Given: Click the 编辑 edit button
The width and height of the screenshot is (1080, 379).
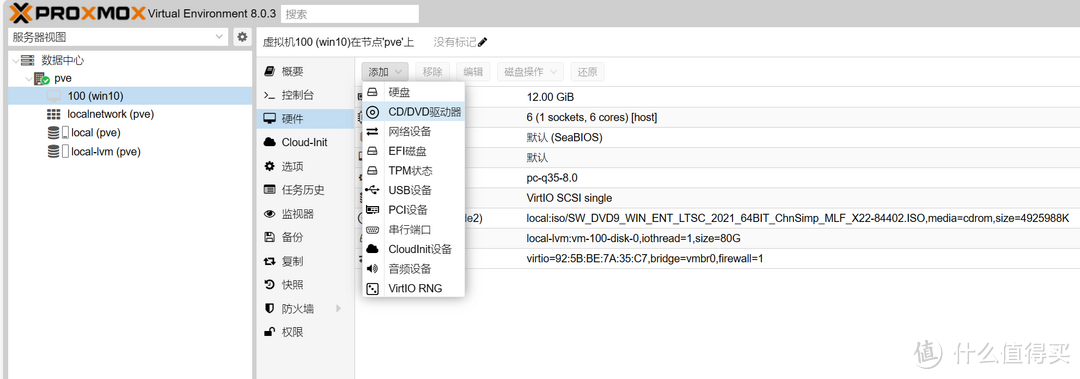Looking at the screenshot, I should pos(472,72).
